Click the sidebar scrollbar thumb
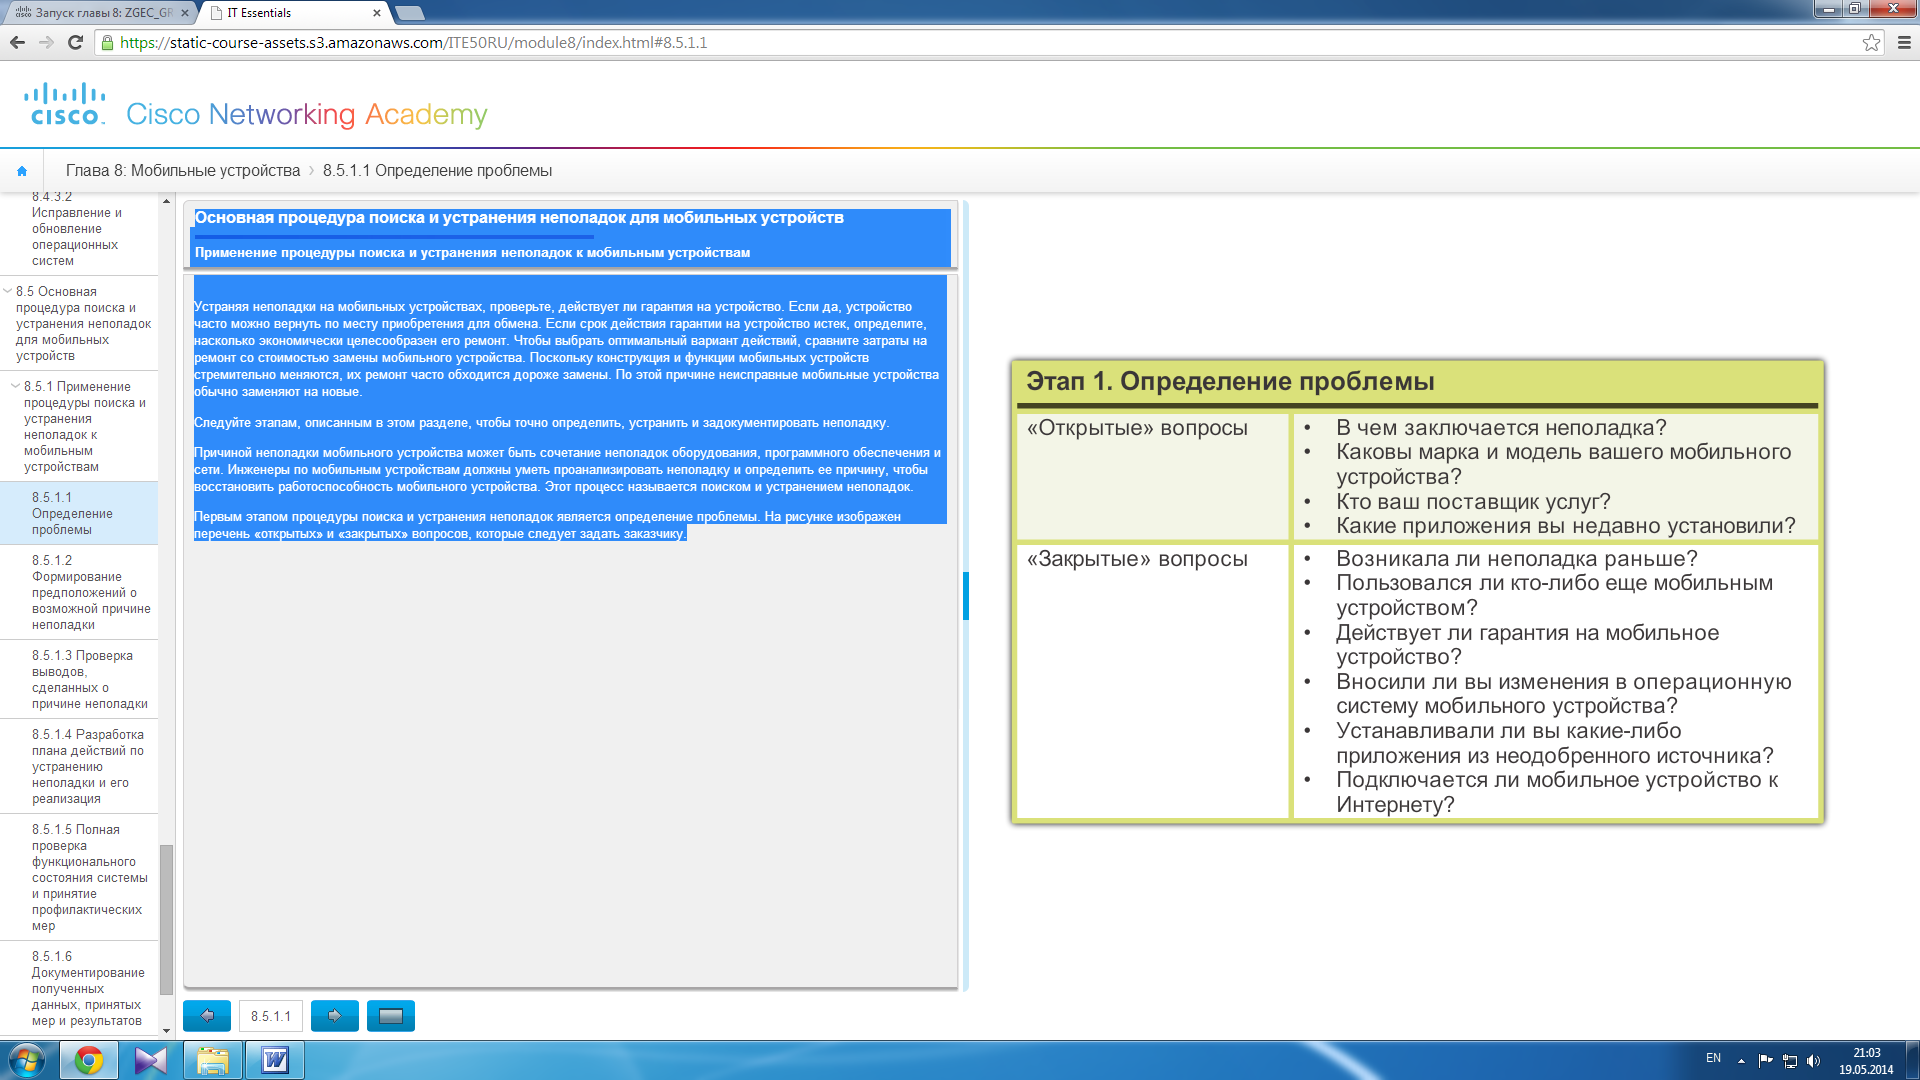The image size is (1920, 1080). (x=166, y=920)
